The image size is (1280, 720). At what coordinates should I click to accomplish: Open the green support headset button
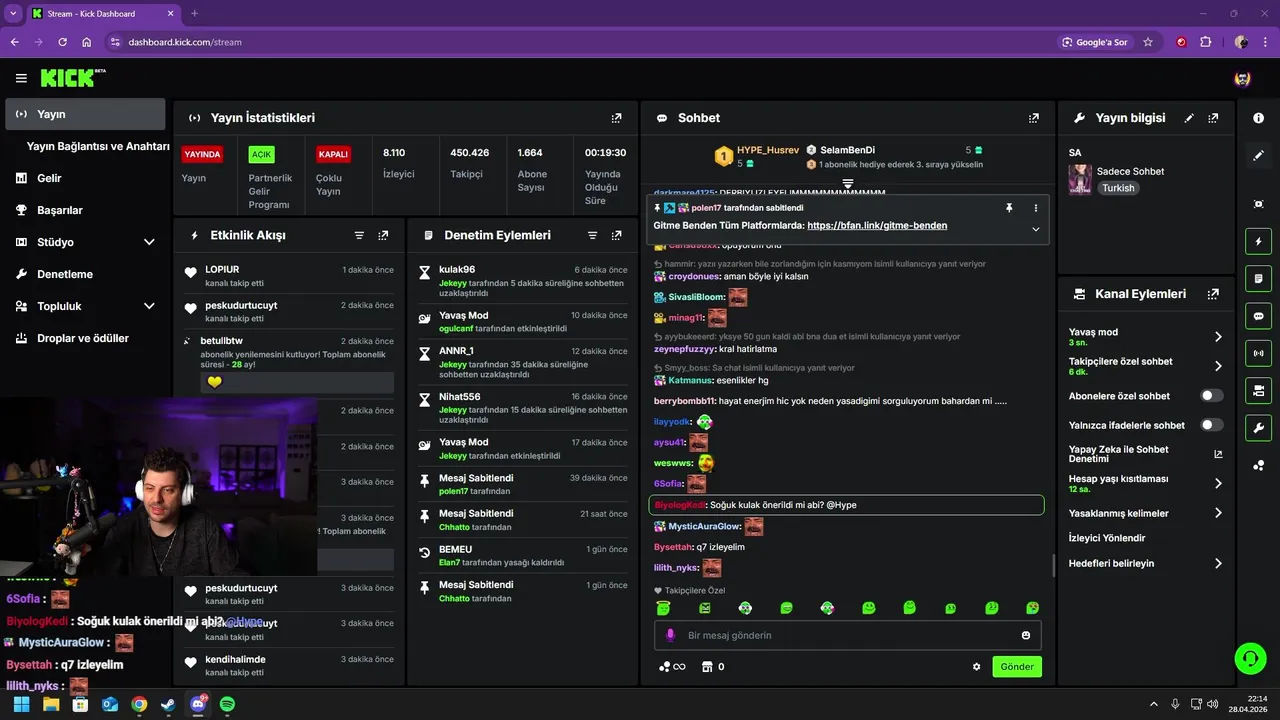[1250, 658]
